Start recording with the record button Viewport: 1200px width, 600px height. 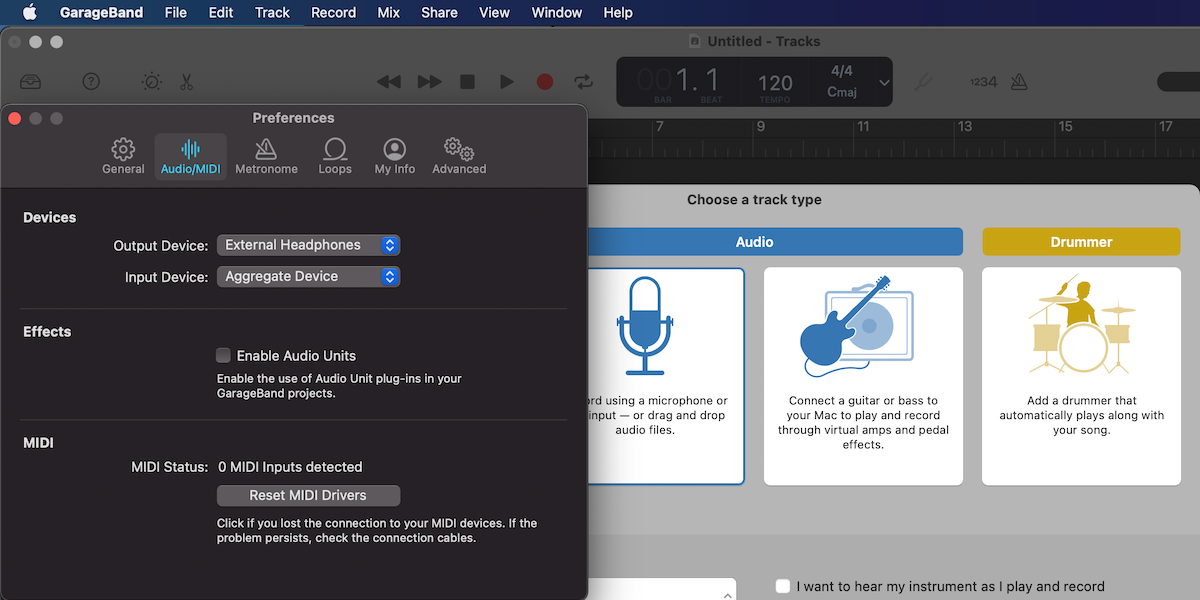click(545, 82)
